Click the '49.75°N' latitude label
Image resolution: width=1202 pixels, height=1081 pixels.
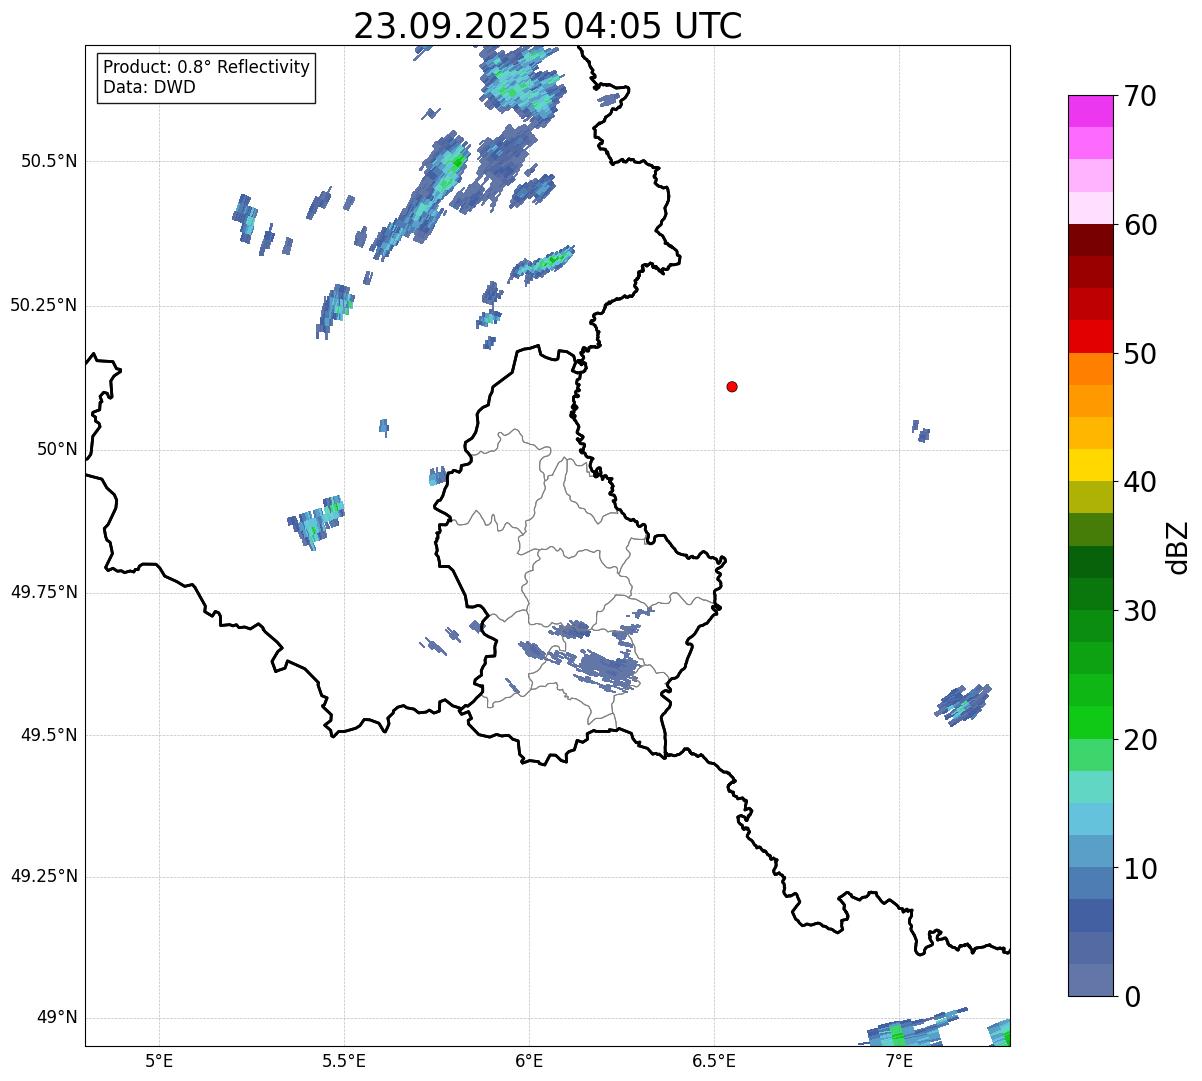(x=44, y=592)
